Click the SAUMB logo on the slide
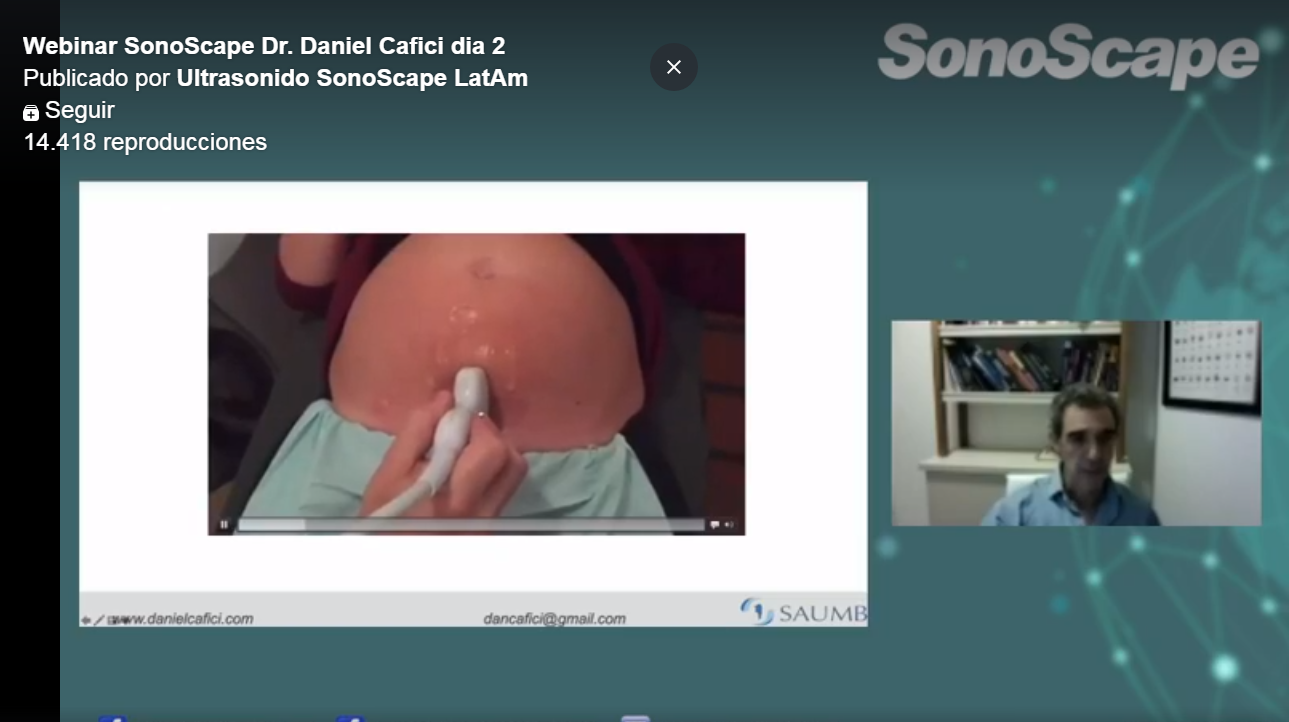 803,612
